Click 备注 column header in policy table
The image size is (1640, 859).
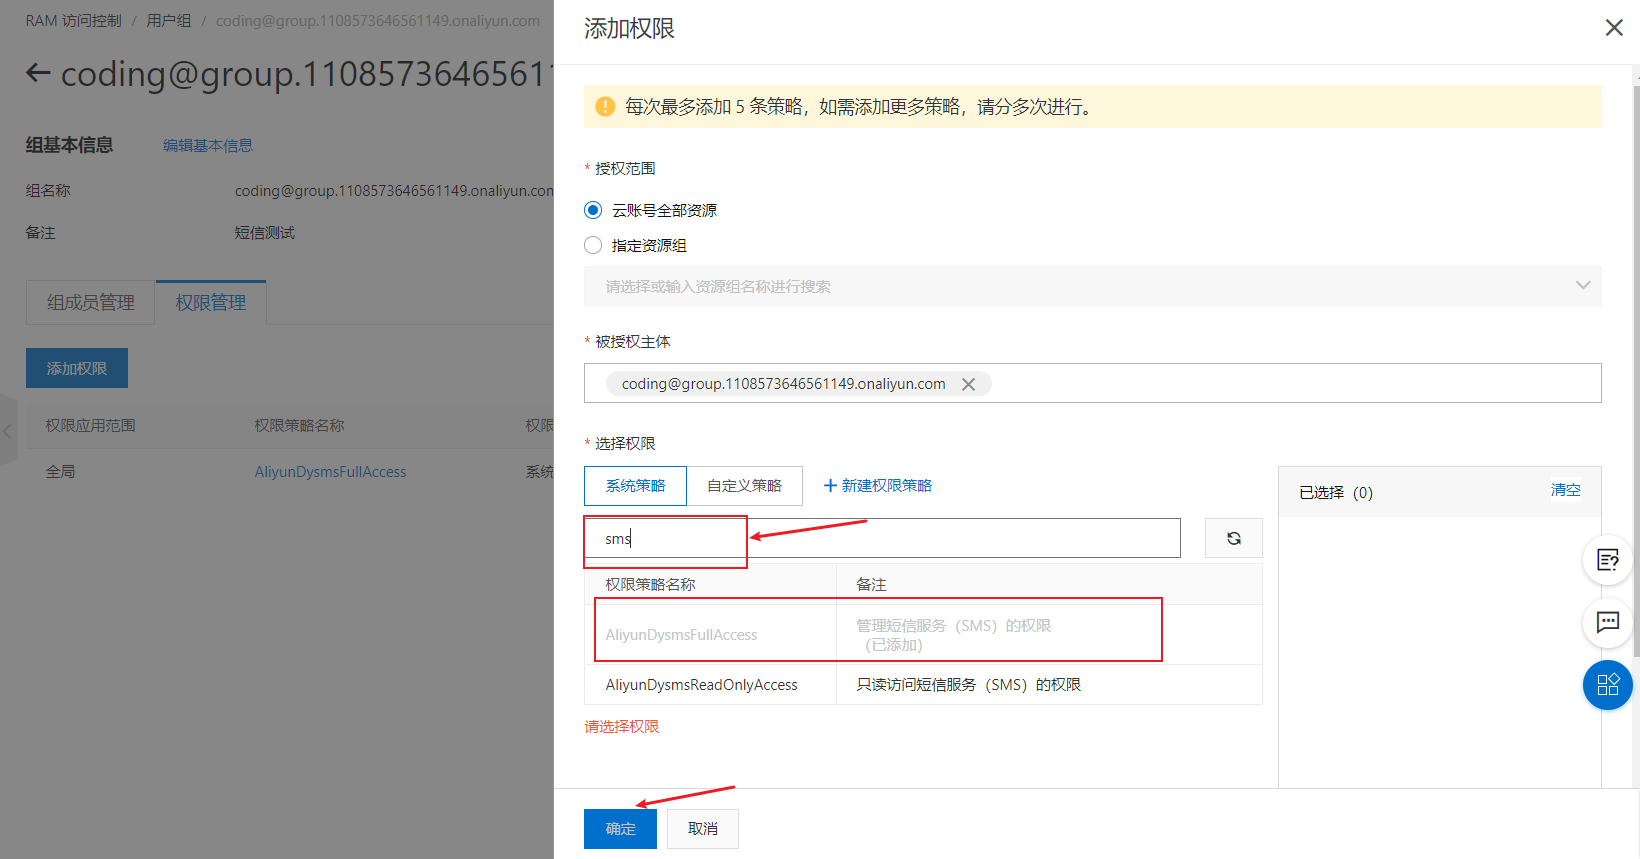pos(871,585)
